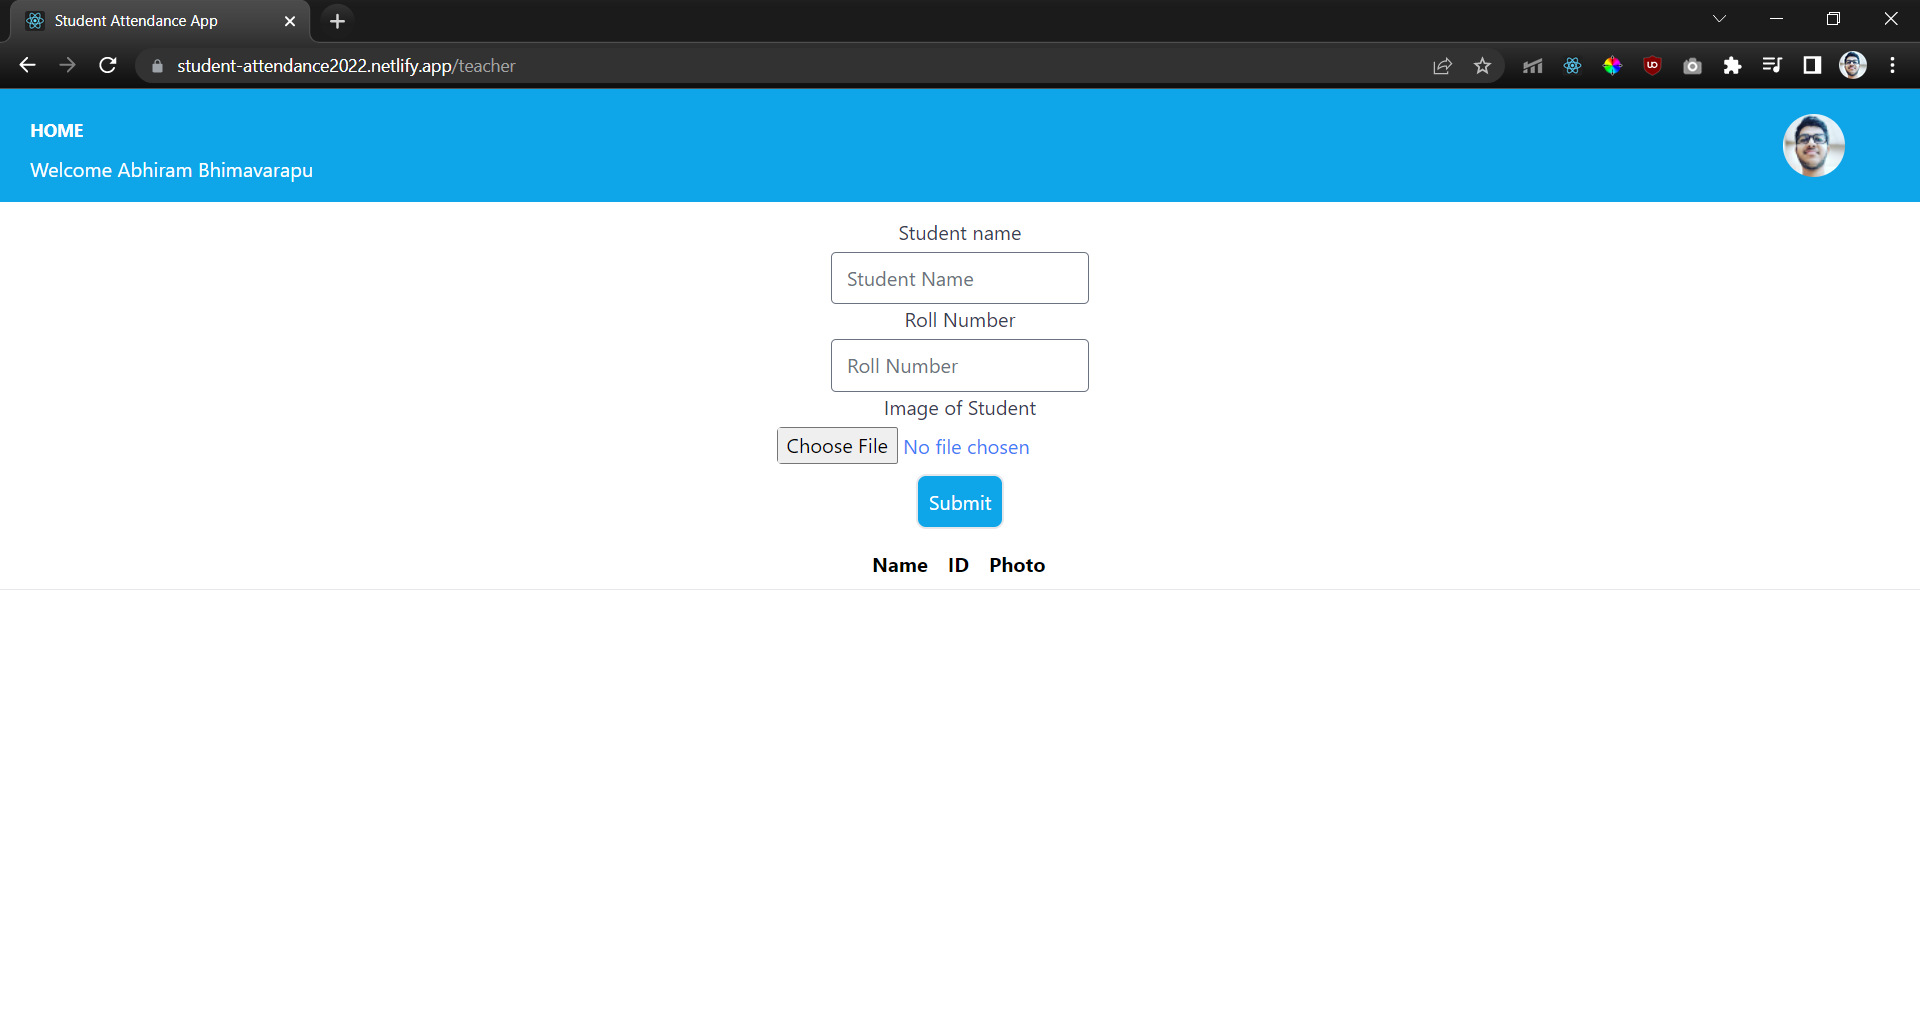Screen dimensions: 1920x1030
Task: Open the music playlist extension icon
Action: coord(1772,65)
